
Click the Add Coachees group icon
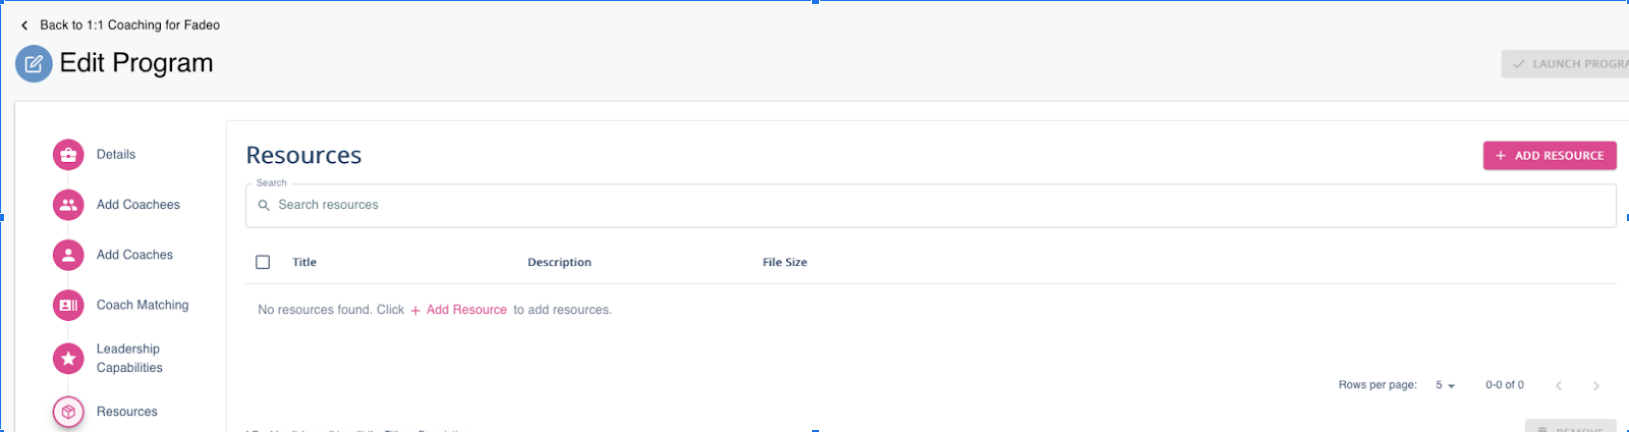pos(68,205)
